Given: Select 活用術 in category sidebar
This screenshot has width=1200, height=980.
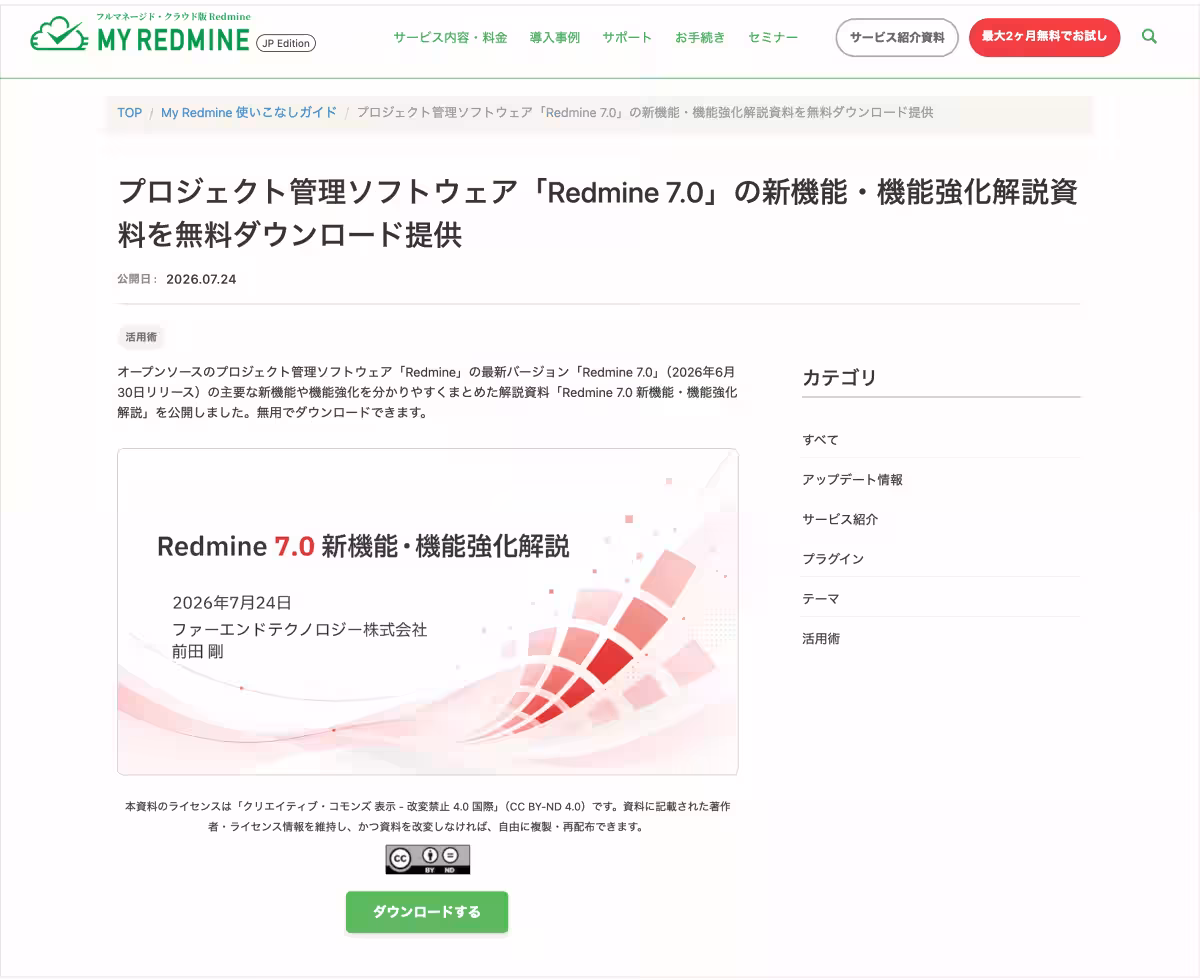Looking at the screenshot, I should [821, 638].
